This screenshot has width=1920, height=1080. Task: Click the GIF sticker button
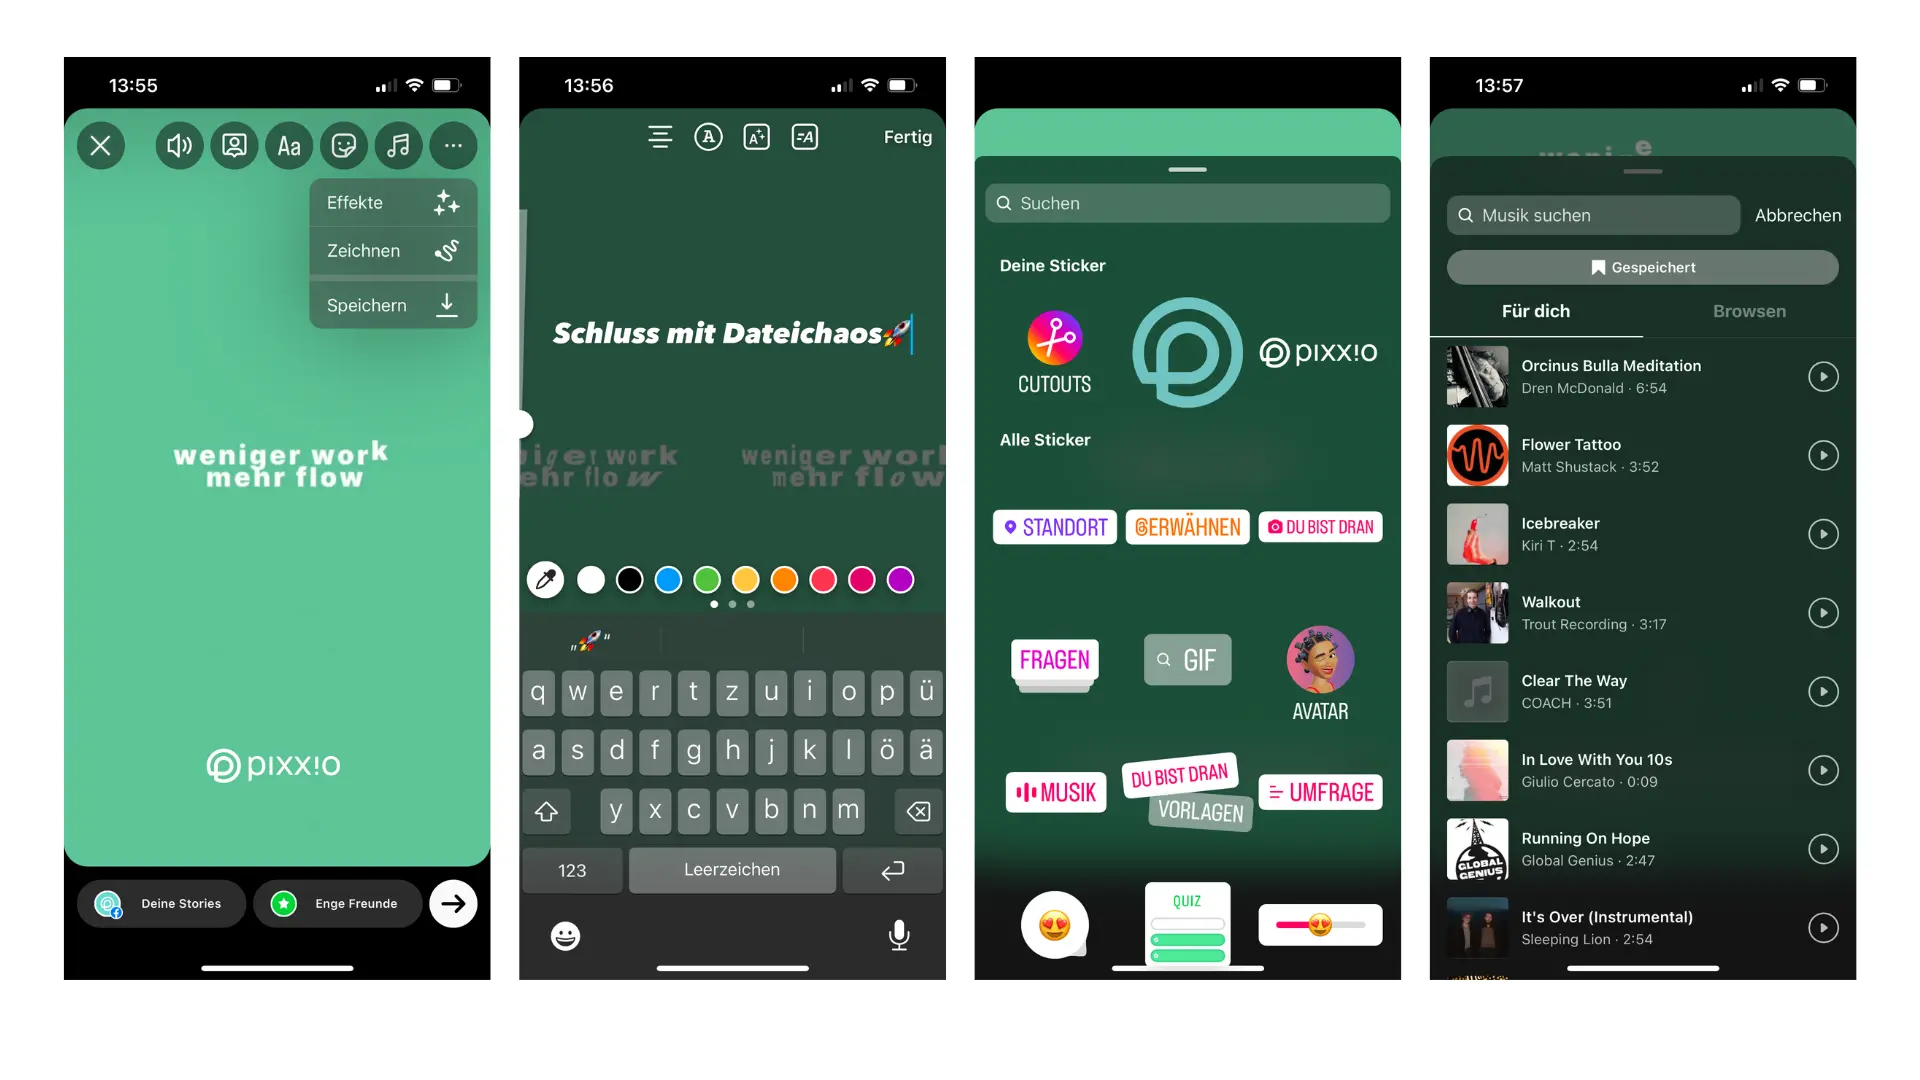pyautogui.click(x=1187, y=659)
